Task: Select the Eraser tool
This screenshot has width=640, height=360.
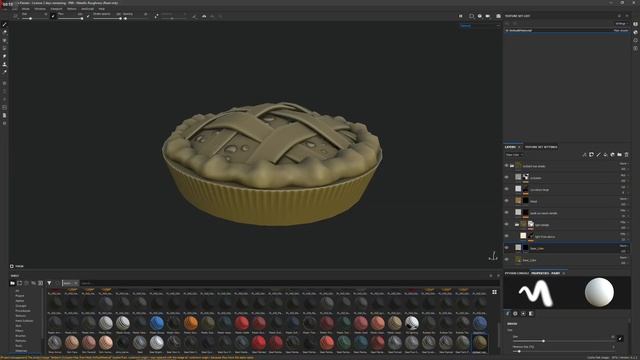Action: coord(4,32)
